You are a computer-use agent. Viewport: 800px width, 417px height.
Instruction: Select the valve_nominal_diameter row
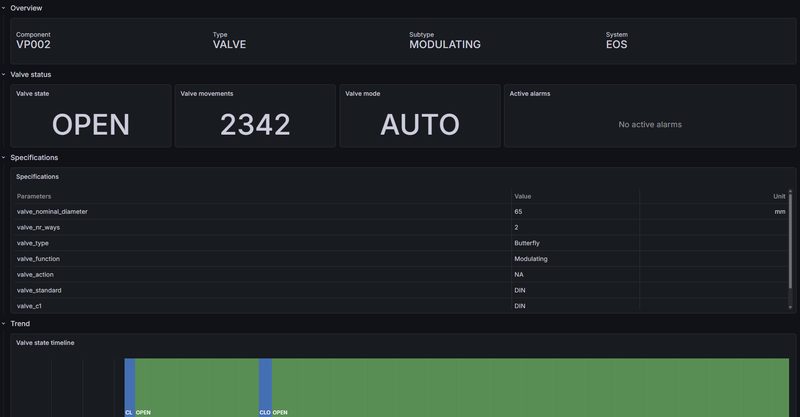click(x=401, y=211)
